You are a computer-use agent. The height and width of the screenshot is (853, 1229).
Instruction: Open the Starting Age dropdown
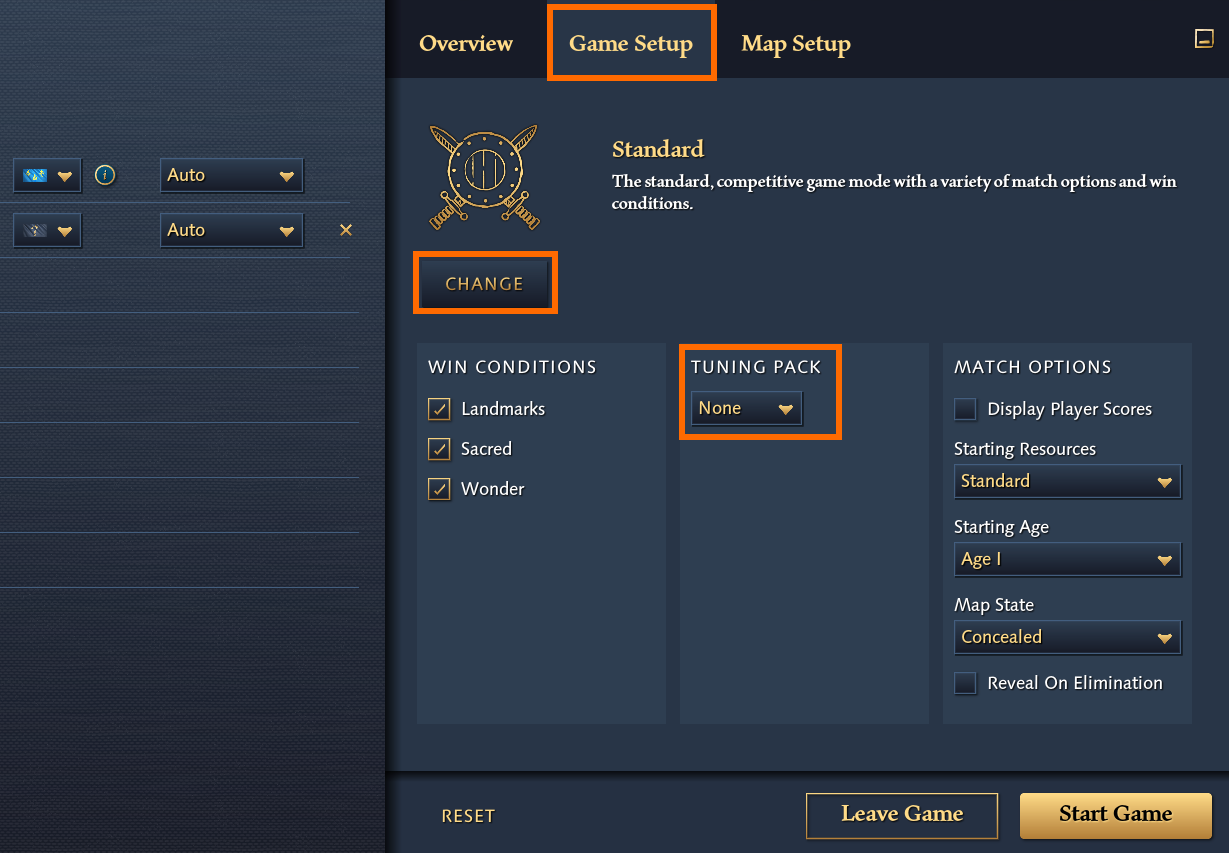1067,559
